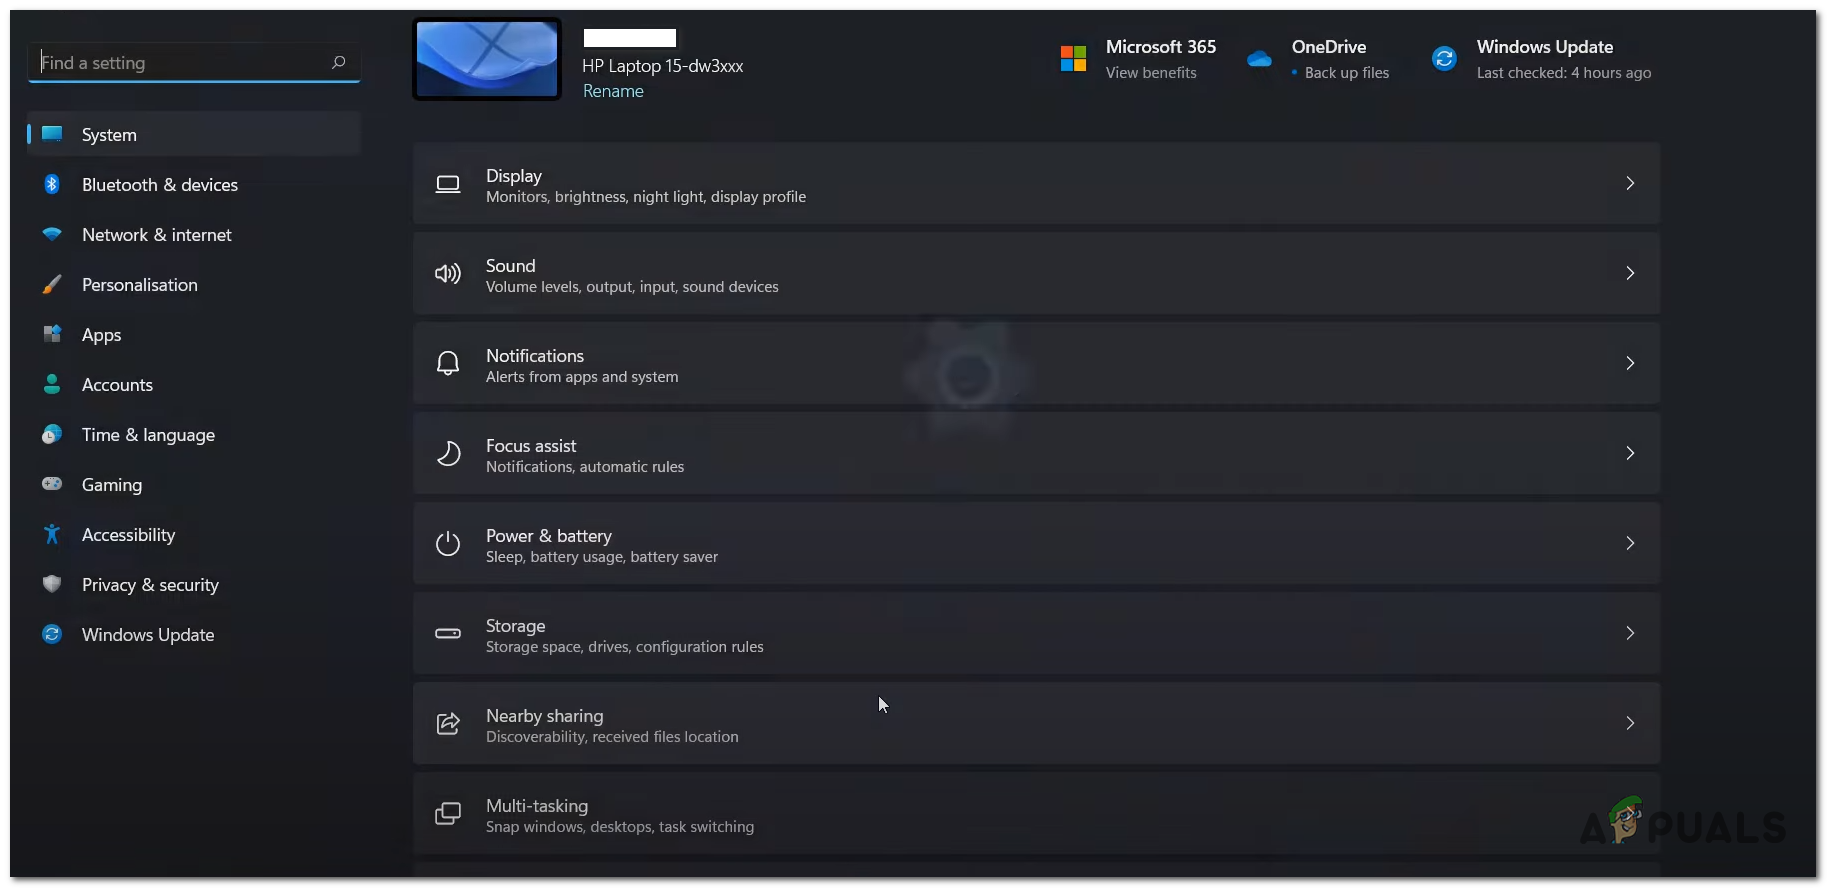The height and width of the screenshot is (888, 1827).
Task: Click the OneDrive cloud icon
Action: pos(1259,59)
